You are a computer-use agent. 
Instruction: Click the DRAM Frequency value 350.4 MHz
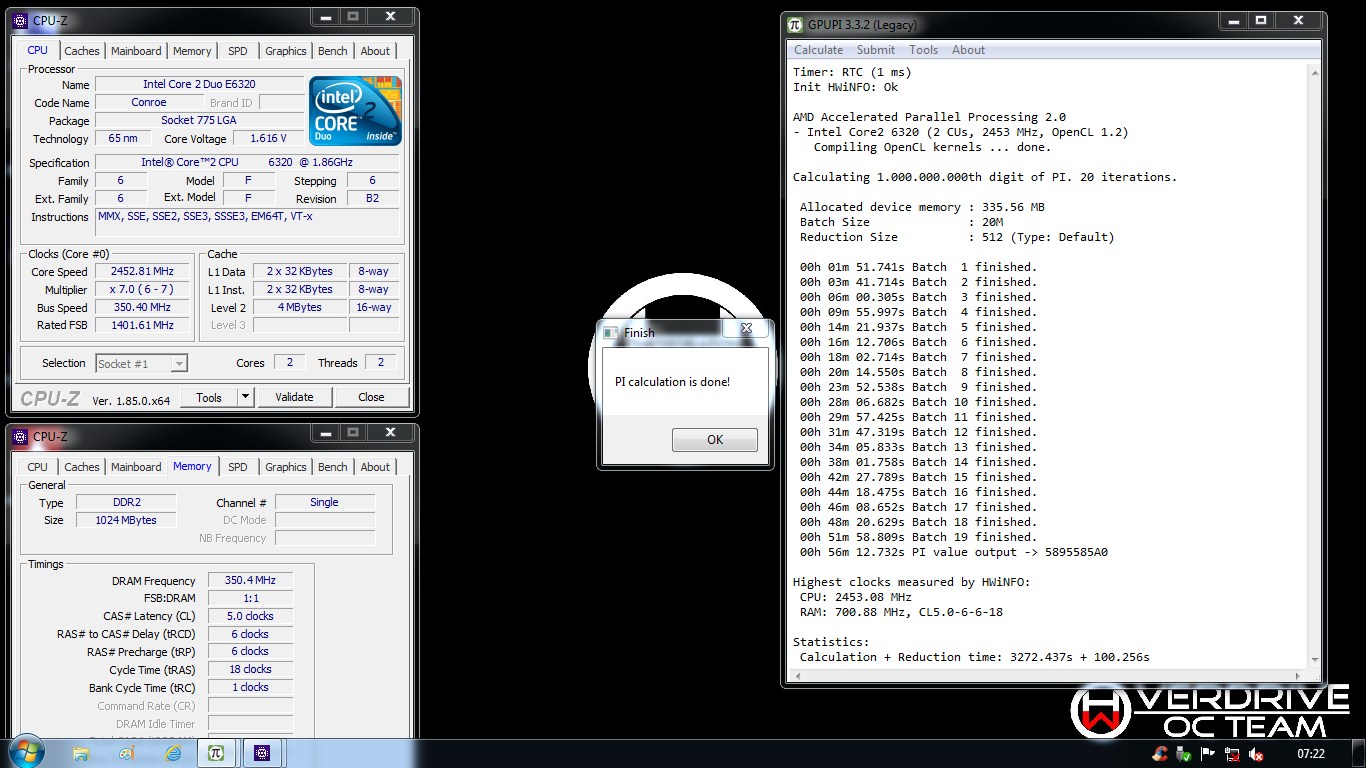coord(250,580)
